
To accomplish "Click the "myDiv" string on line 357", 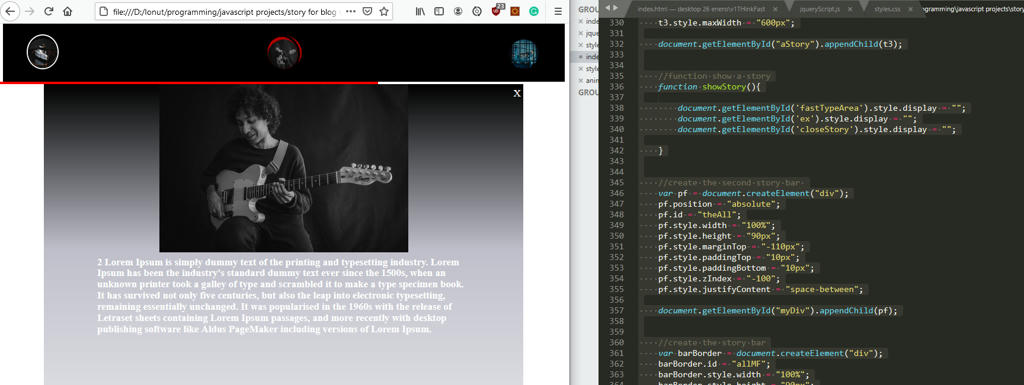I will tap(793, 311).
